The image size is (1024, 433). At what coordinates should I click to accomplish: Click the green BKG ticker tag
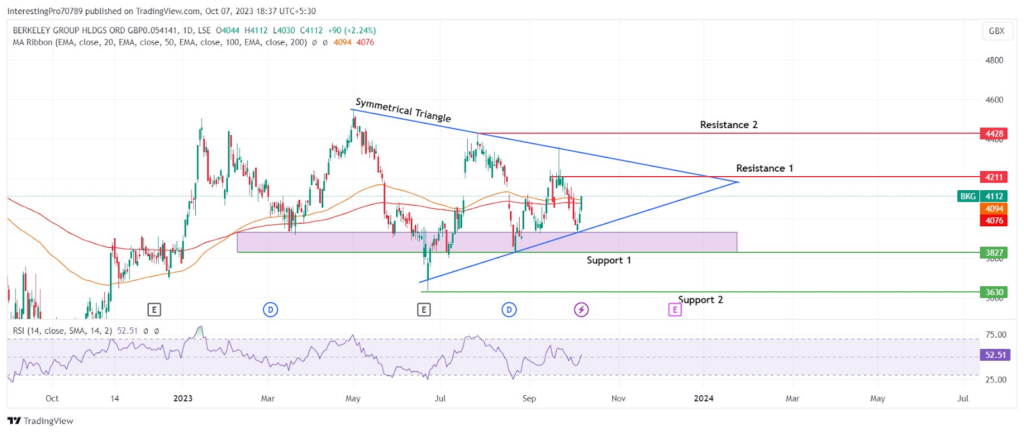(x=968, y=196)
